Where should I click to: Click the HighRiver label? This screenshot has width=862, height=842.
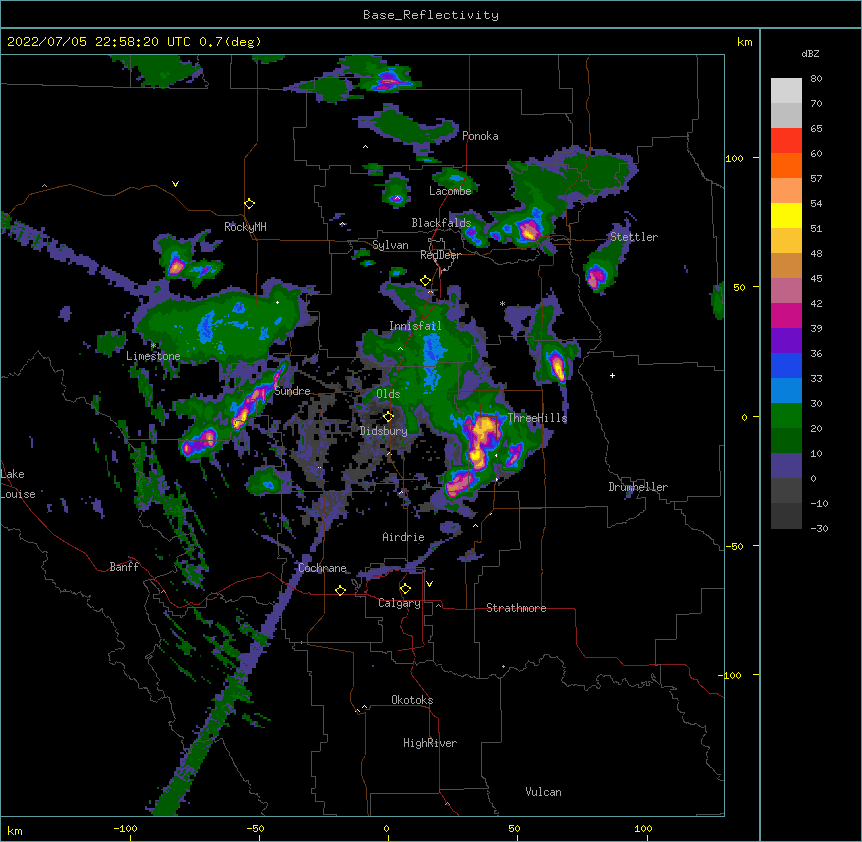(x=430, y=743)
